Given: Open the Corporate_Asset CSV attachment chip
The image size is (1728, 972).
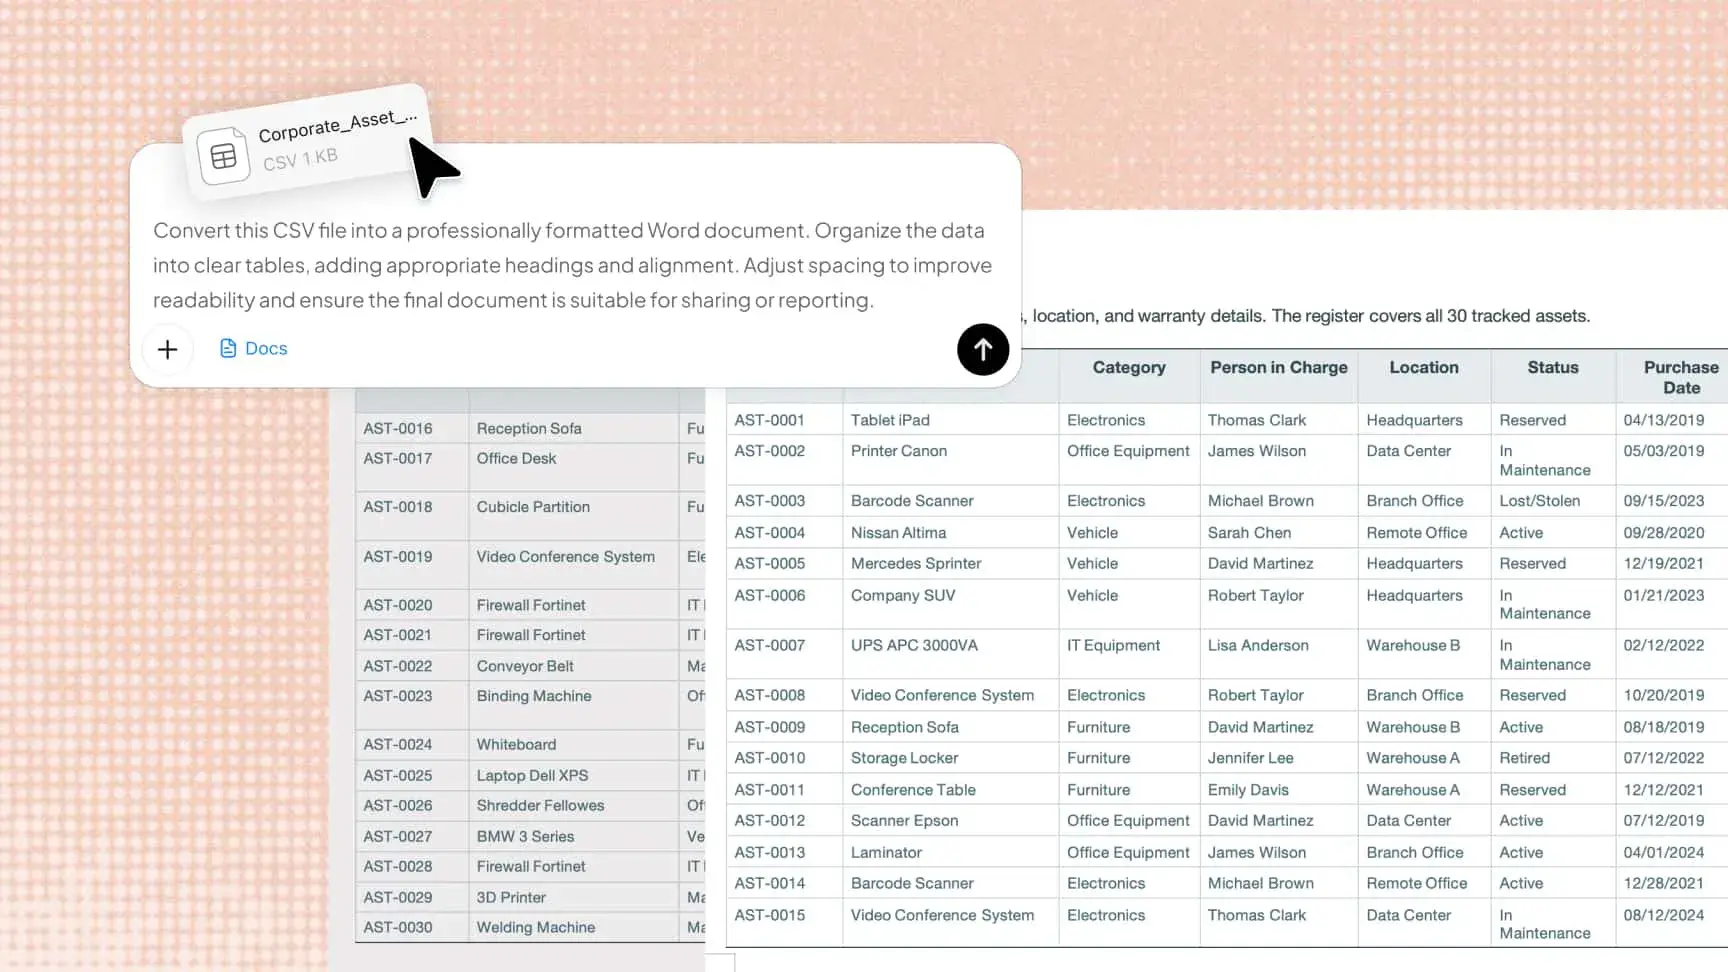Looking at the screenshot, I should (310, 143).
